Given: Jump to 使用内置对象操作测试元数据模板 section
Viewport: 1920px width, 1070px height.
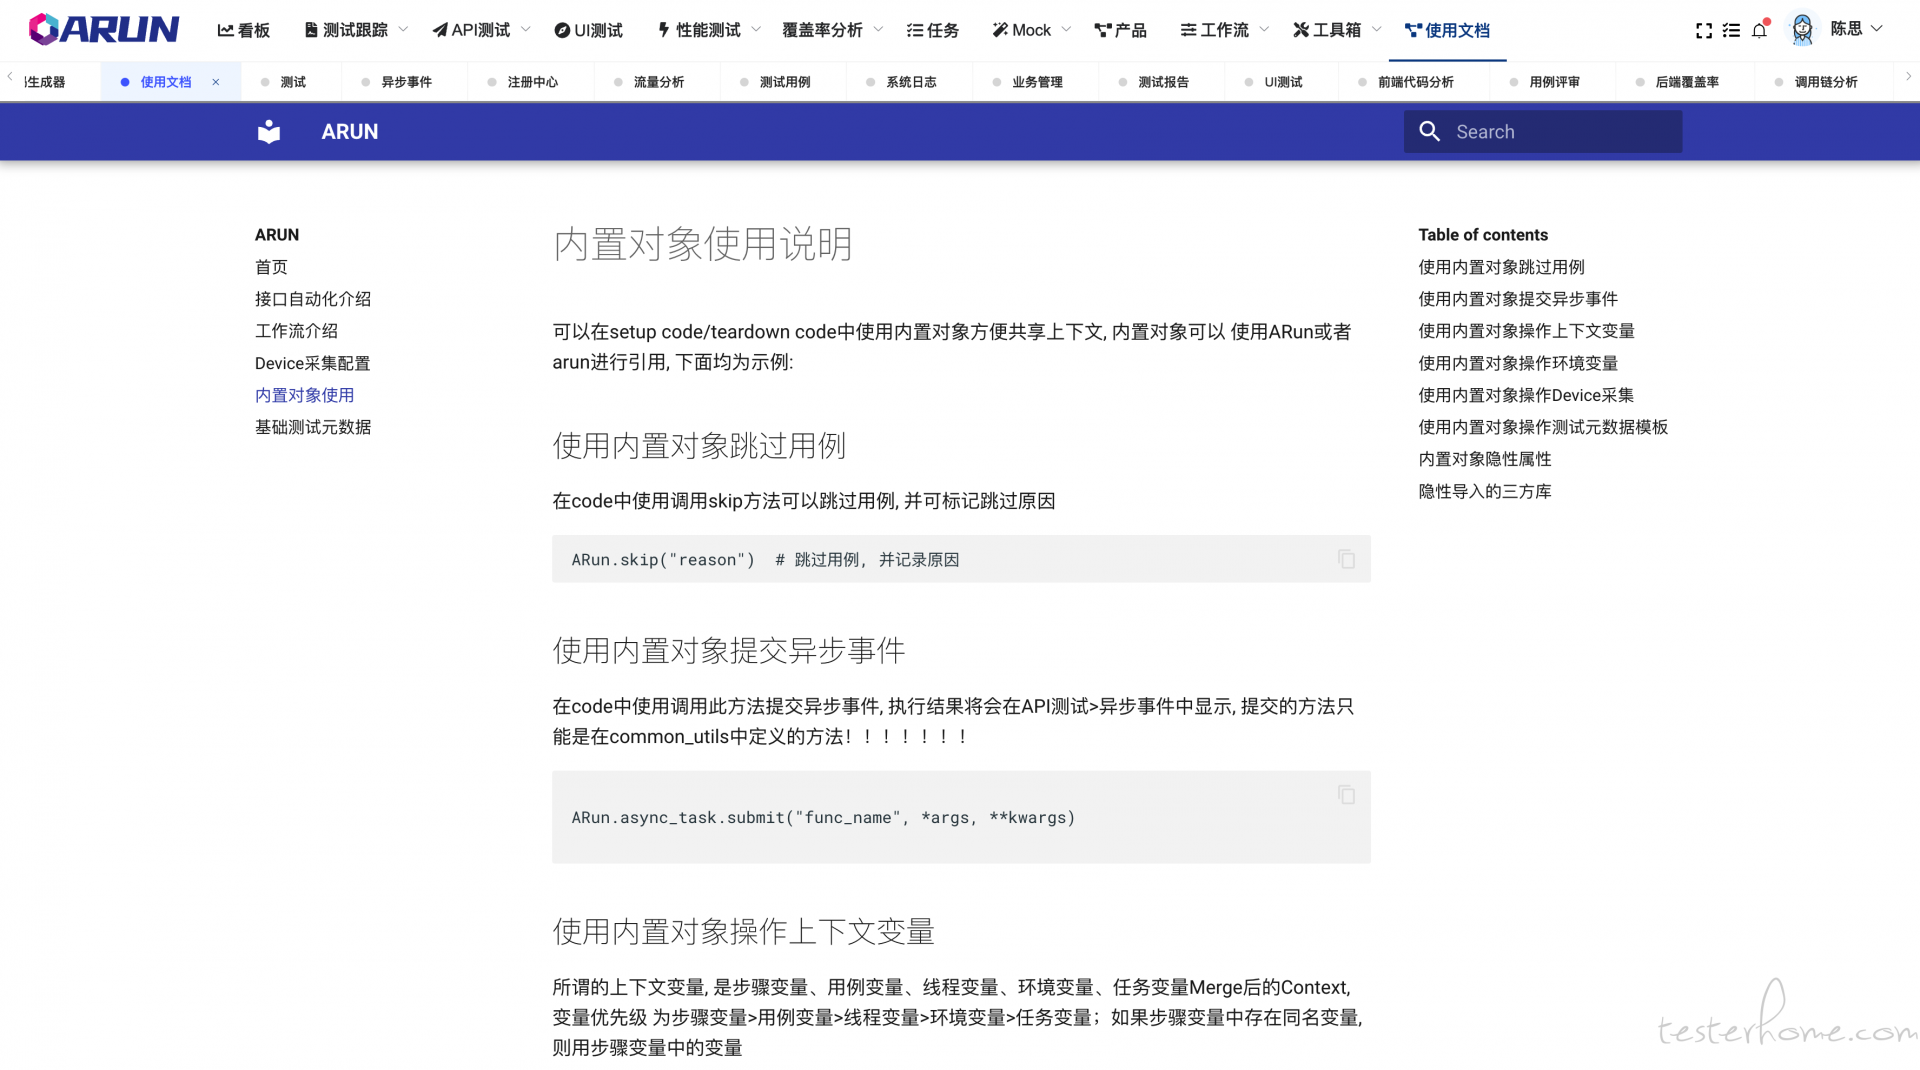Looking at the screenshot, I should click(x=1543, y=427).
